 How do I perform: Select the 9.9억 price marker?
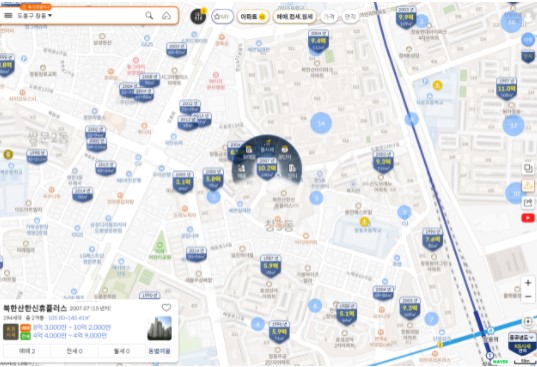406,17
